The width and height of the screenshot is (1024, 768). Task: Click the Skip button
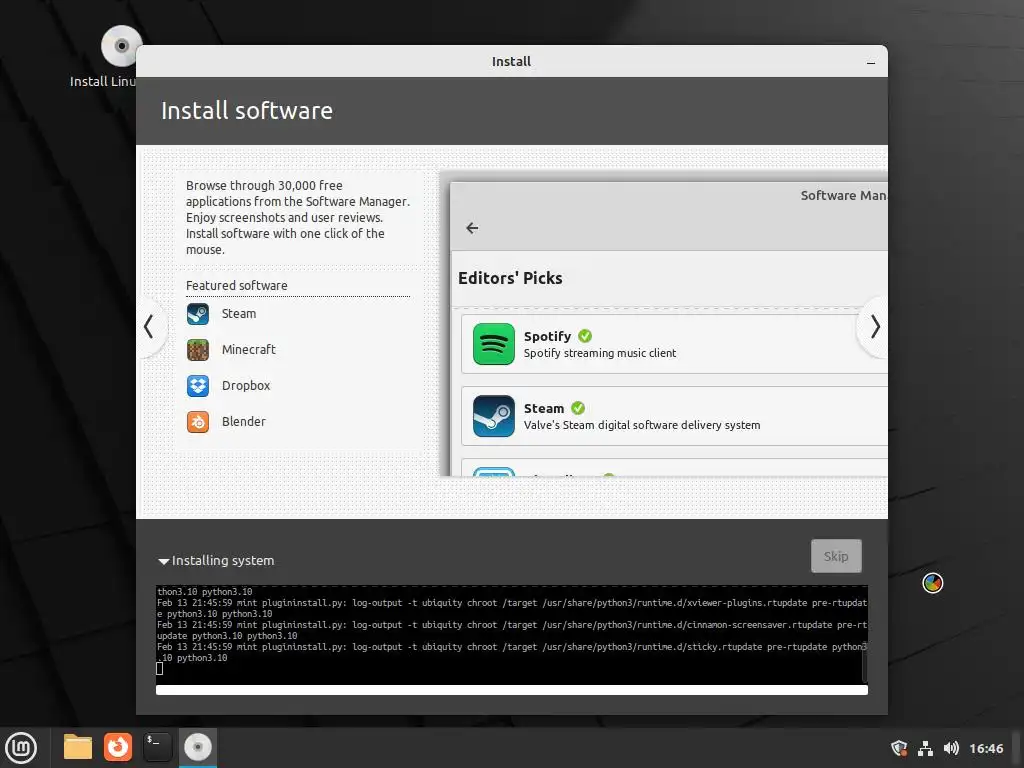836,556
